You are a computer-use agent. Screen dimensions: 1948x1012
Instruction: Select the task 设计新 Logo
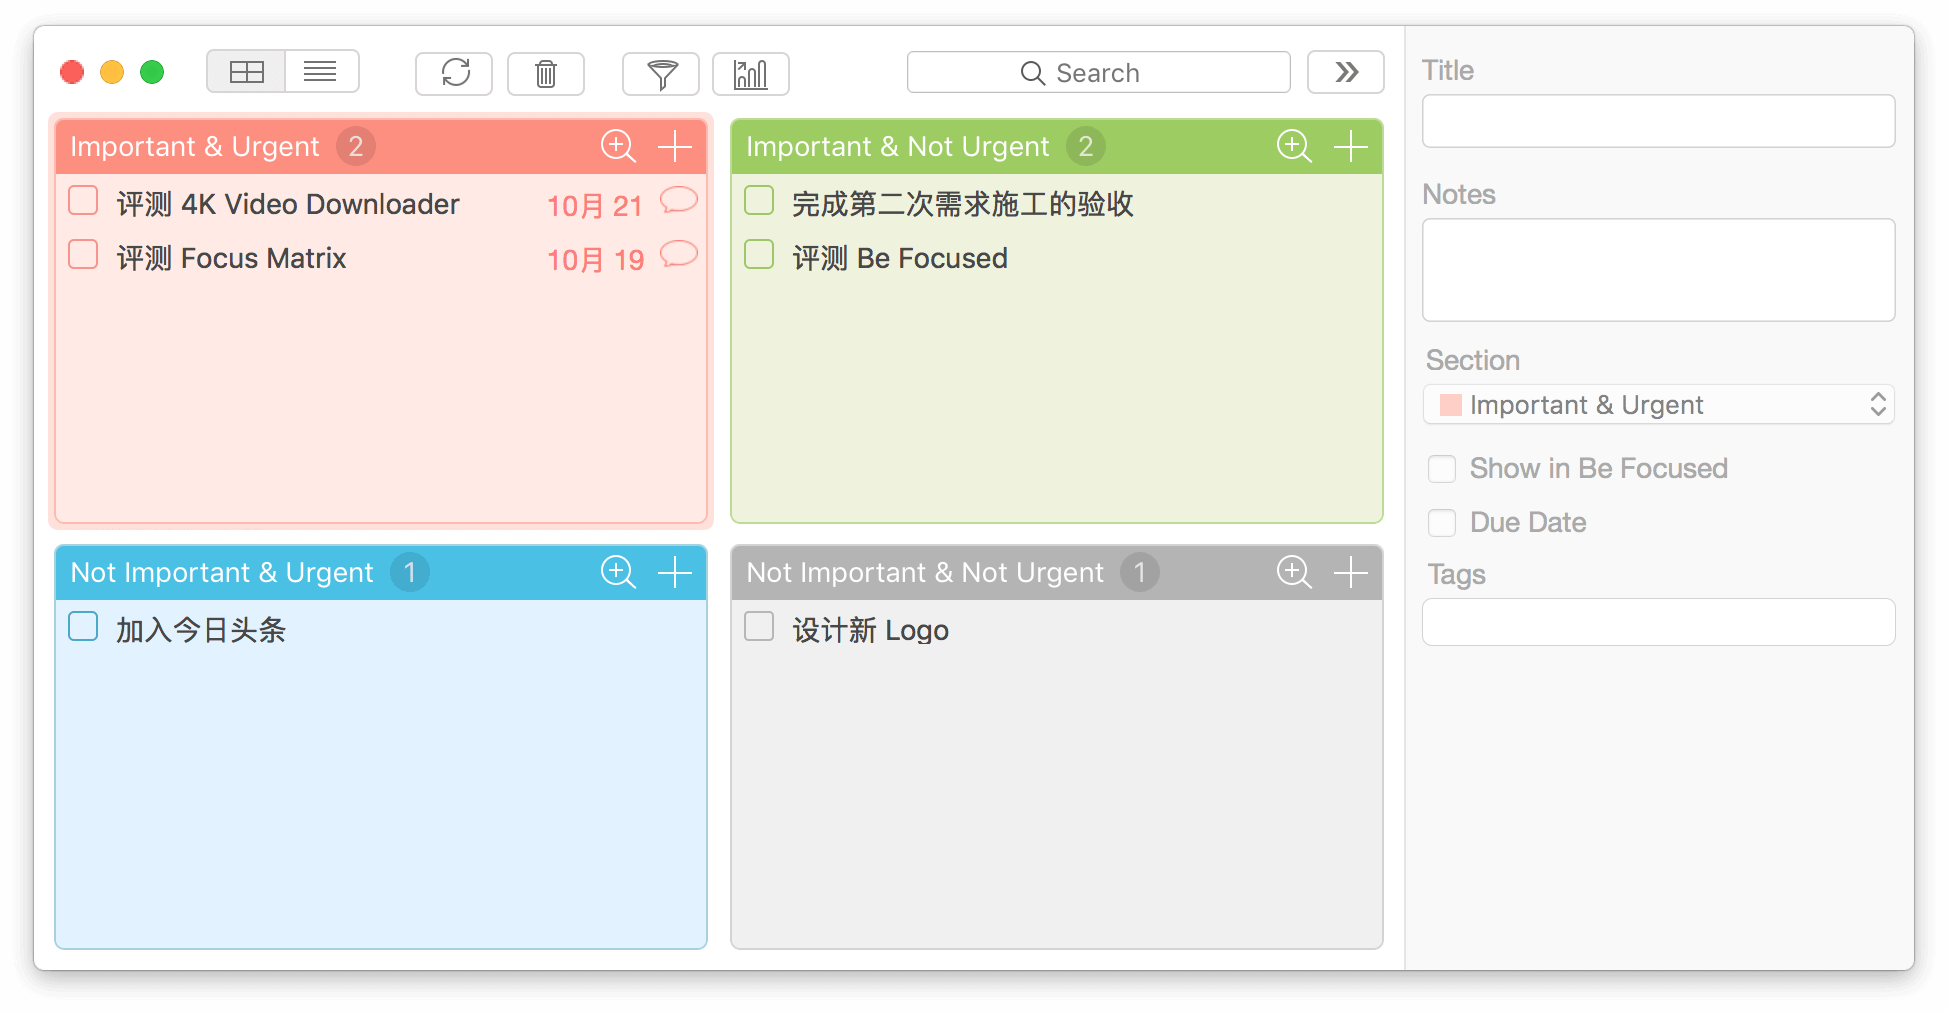[871, 630]
